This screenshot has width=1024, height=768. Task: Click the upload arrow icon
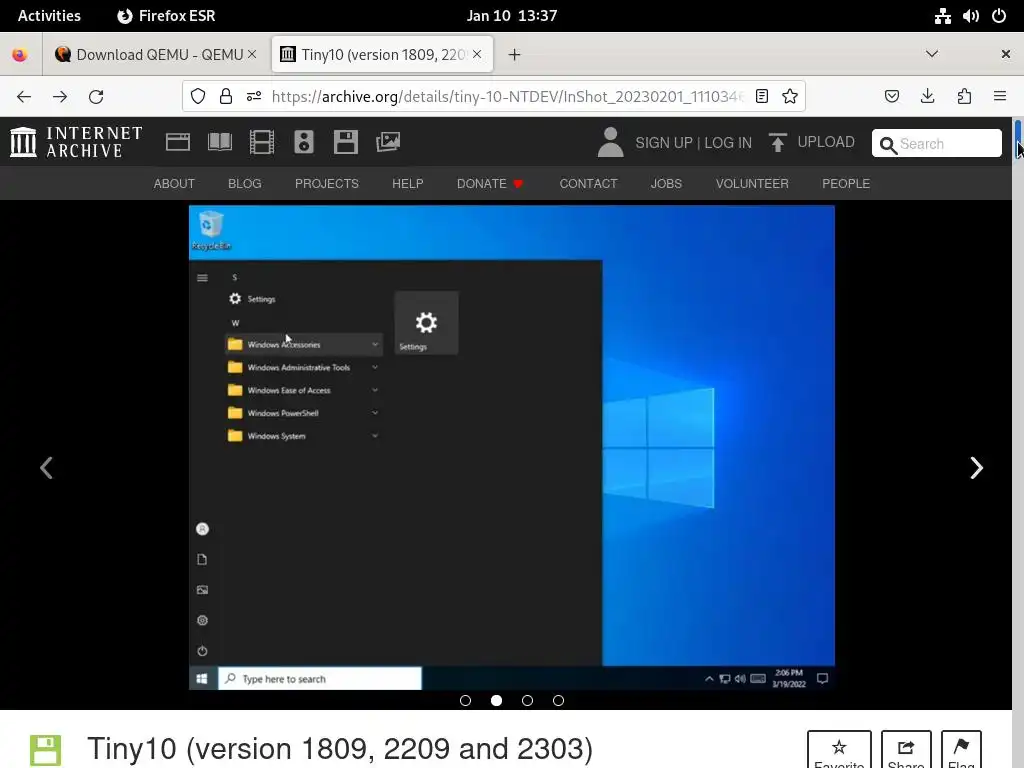click(x=777, y=142)
